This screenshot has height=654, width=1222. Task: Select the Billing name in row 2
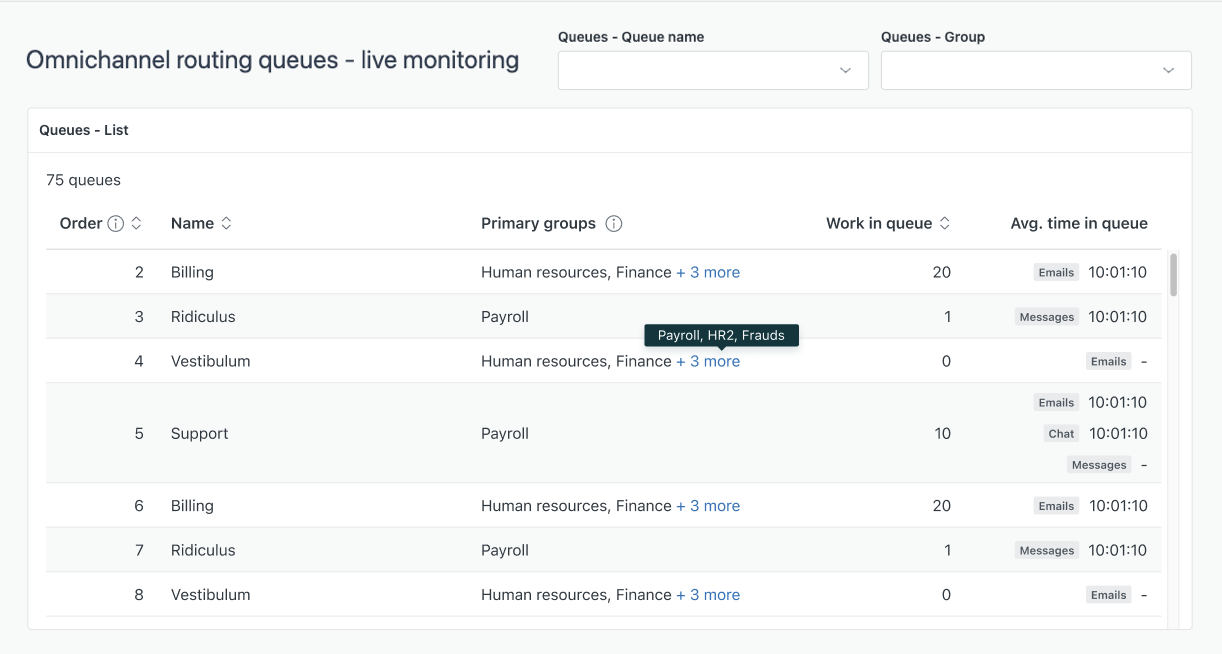[192, 272]
